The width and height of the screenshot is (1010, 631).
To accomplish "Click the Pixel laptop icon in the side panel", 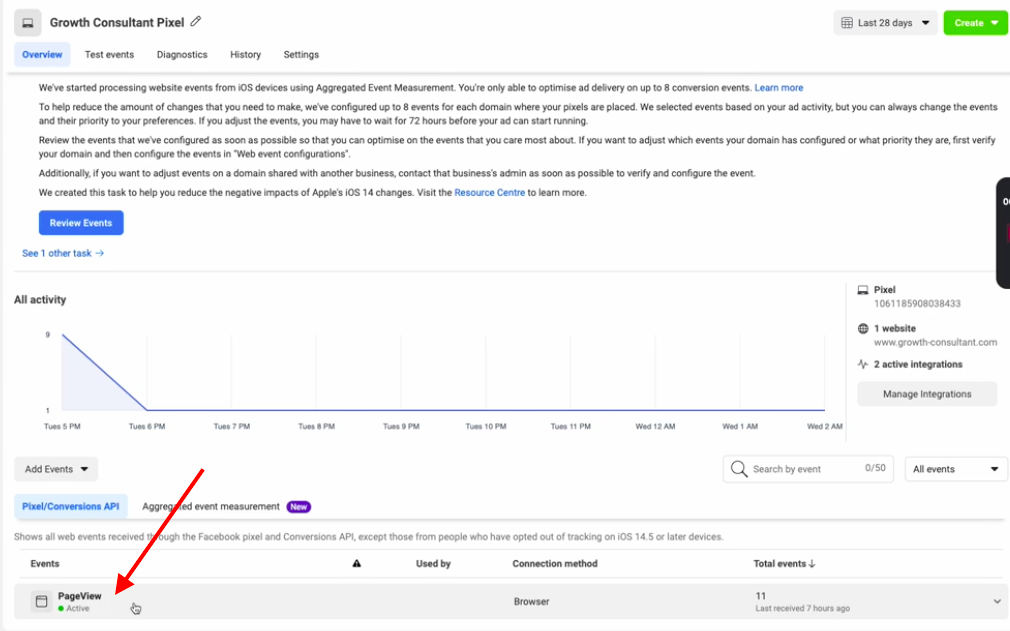I will point(862,290).
